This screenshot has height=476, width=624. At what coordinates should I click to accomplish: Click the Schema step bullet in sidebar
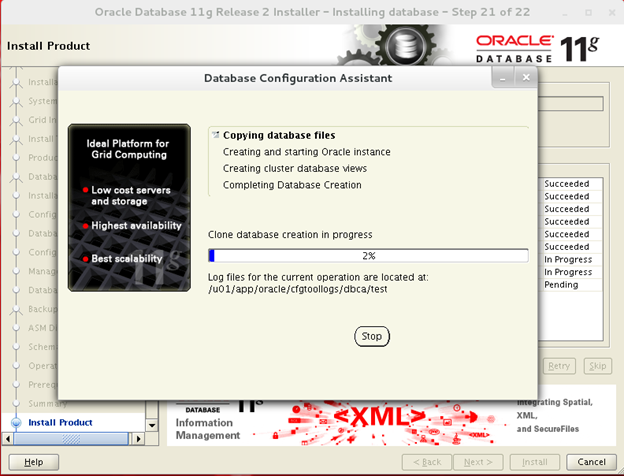coord(16,347)
